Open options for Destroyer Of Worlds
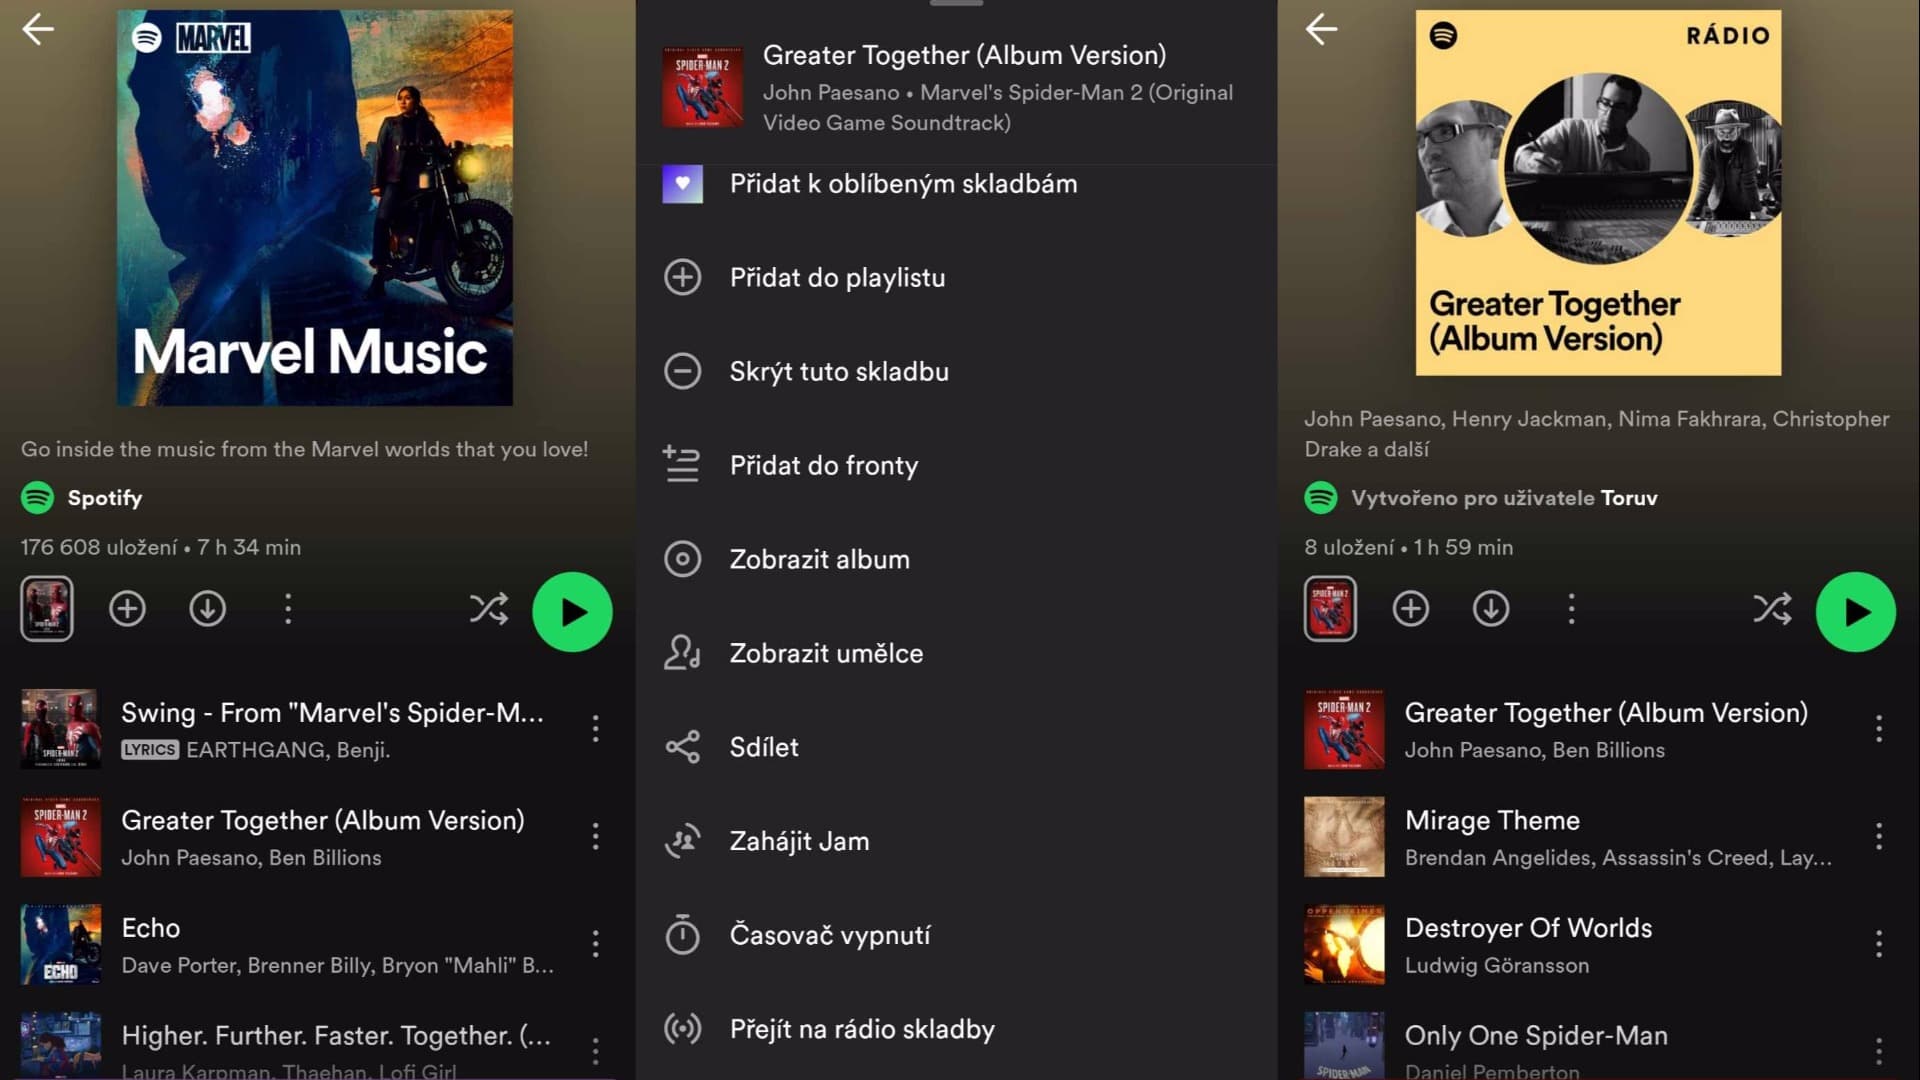Viewport: 1920px width, 1080px height. coord(1879,944)
